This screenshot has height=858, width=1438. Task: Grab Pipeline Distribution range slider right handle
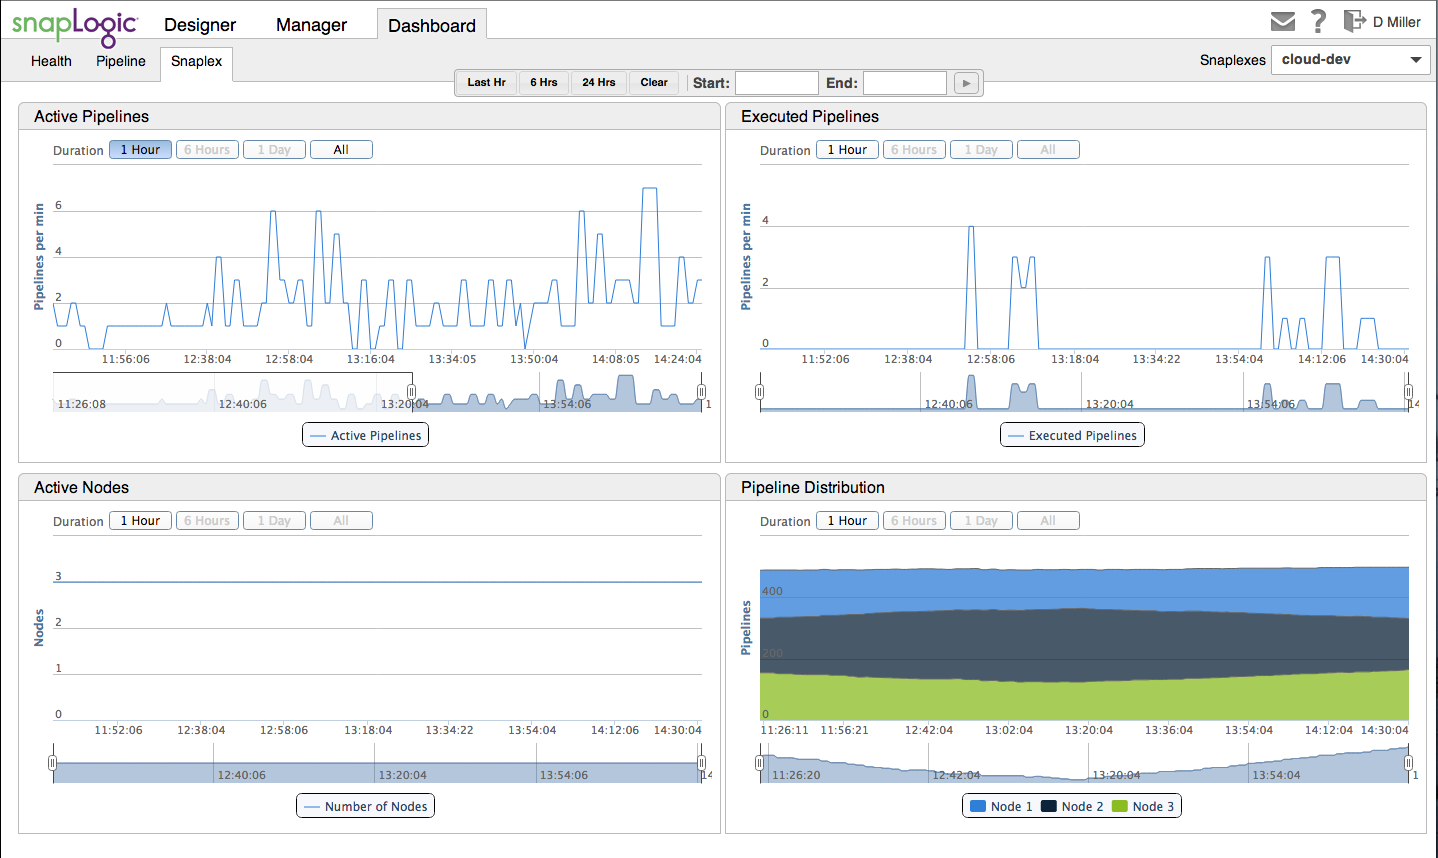(x=1408, y=763)
